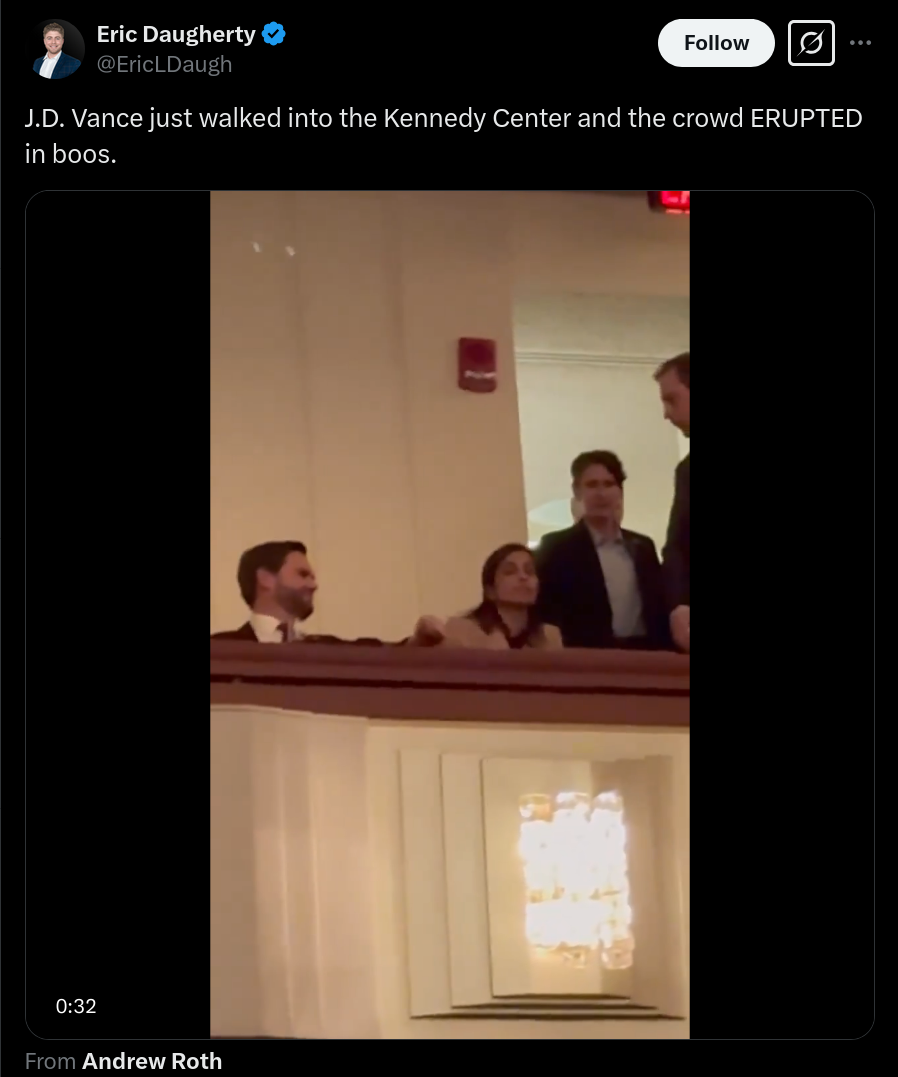Follow Eric Daugherty
898x1077 pixels.
pos(716,43)
